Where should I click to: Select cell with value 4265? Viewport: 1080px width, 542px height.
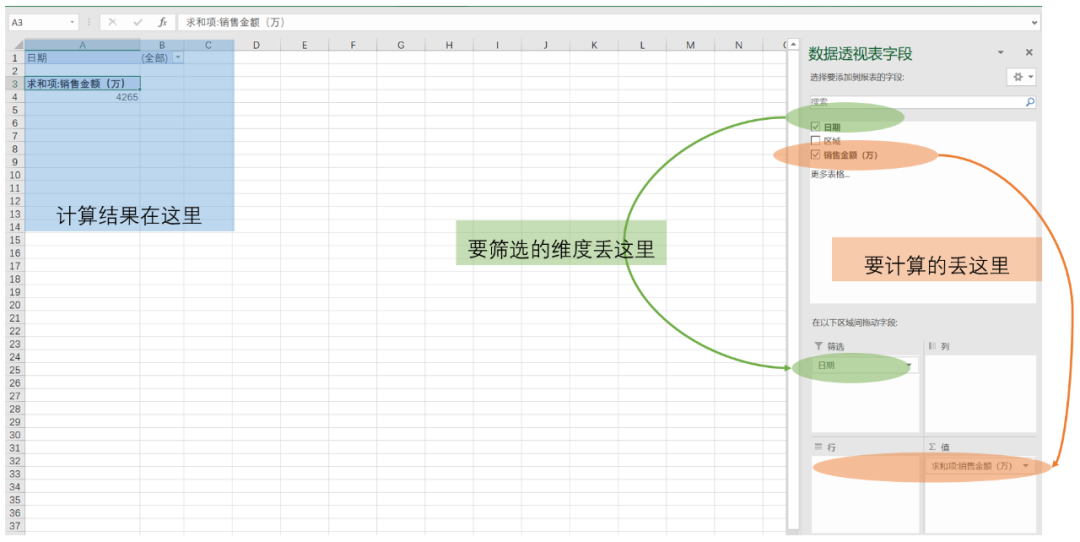tap(82, 97)
